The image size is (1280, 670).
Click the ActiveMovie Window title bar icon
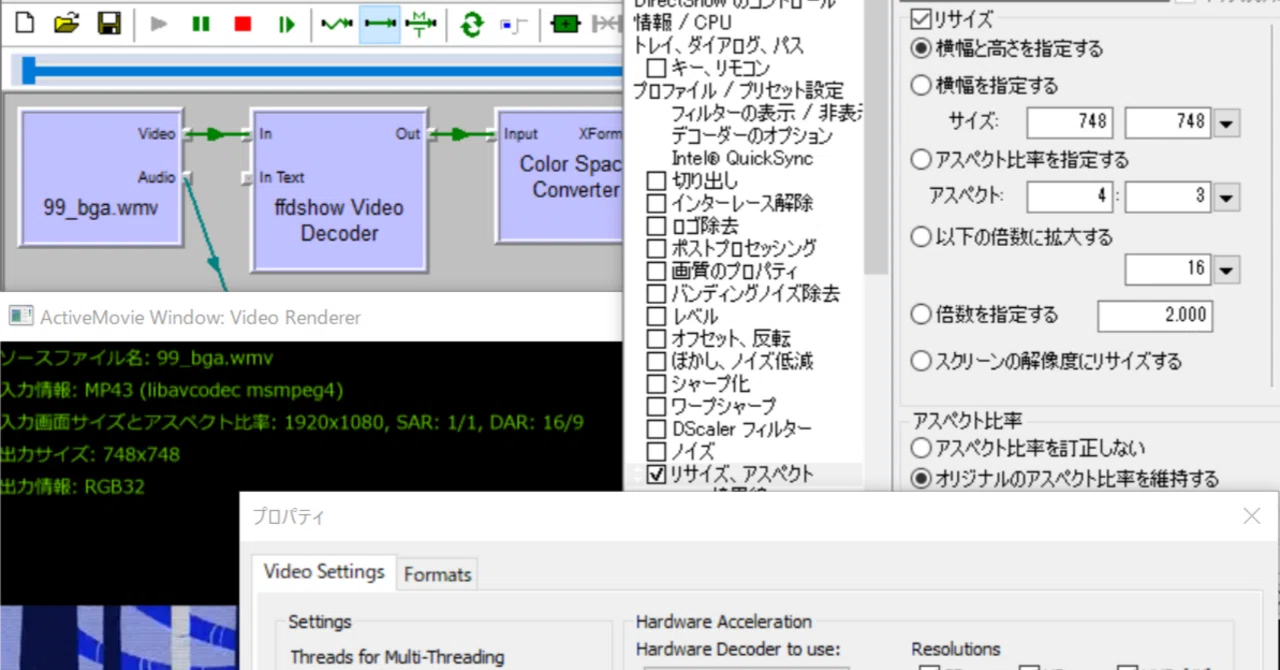[x=21, y=317]
